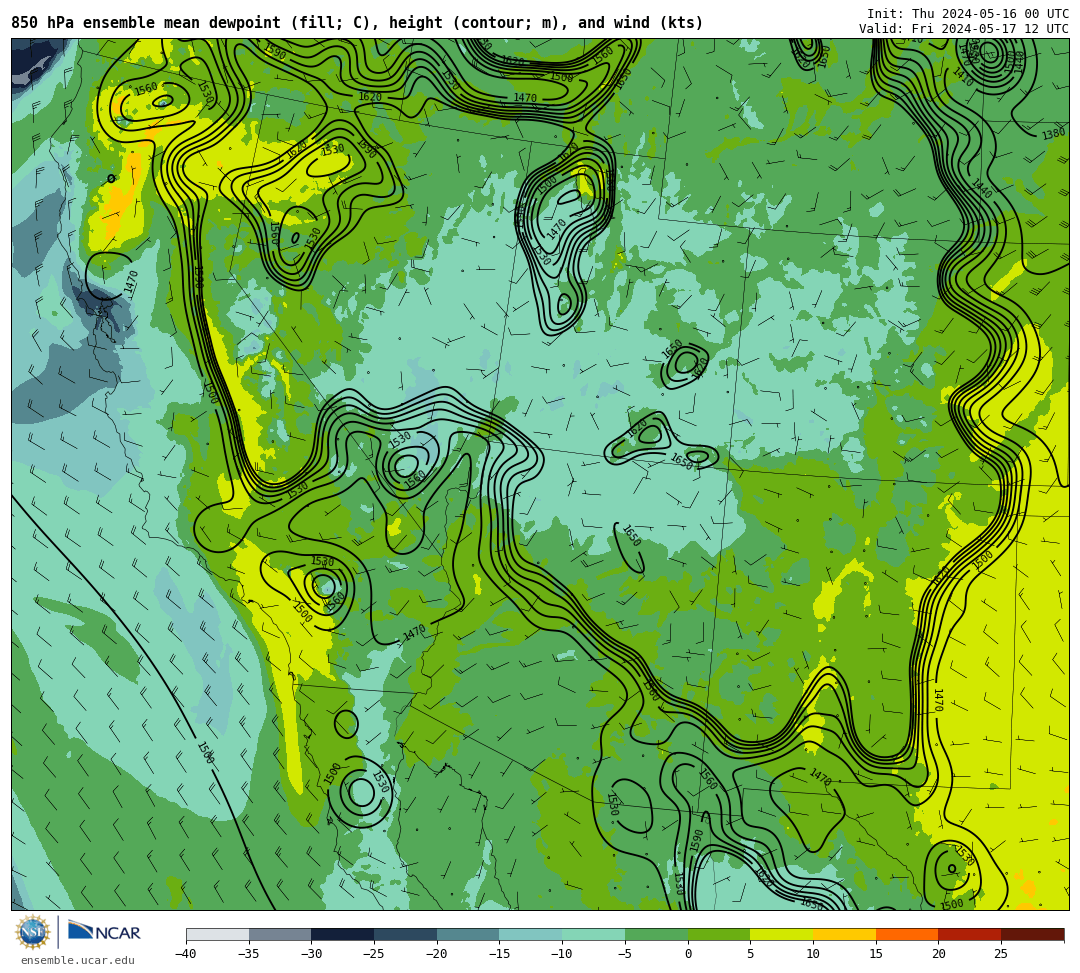This screenshot has height=973, width=1080.
Task: Click the -40 colorbar label
Action: click(185, 954)
